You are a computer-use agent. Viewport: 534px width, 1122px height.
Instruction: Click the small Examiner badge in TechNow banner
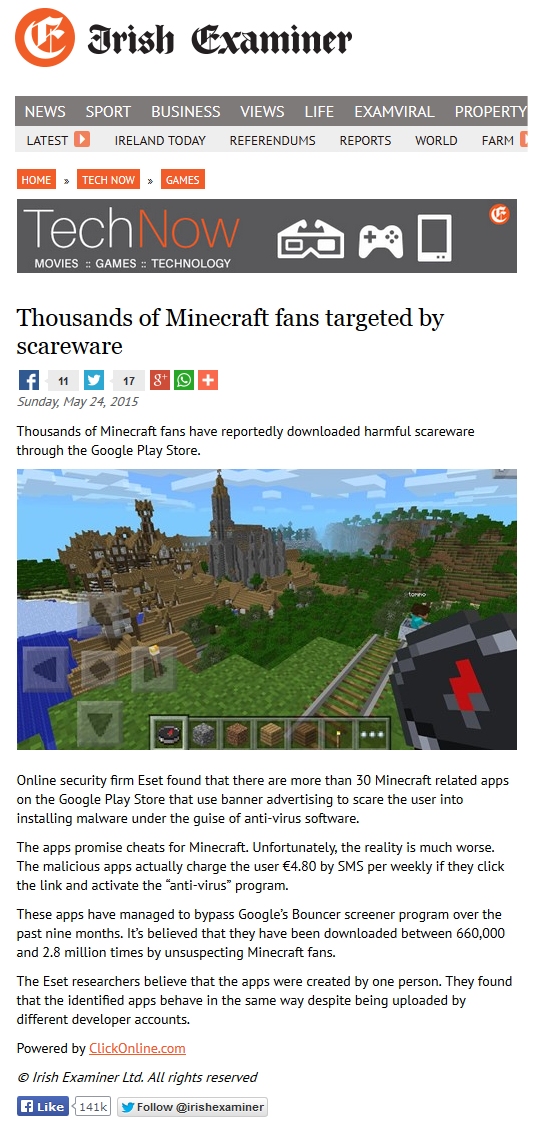click(x=499, y=214)
